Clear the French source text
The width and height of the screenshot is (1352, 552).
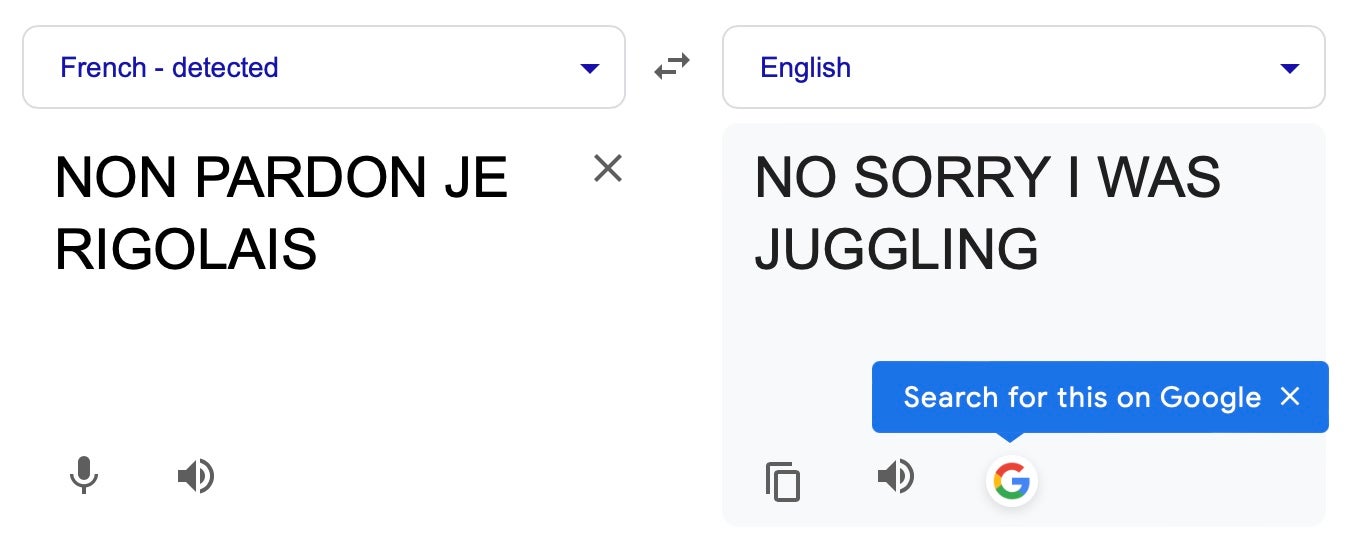tap(608, 169)
